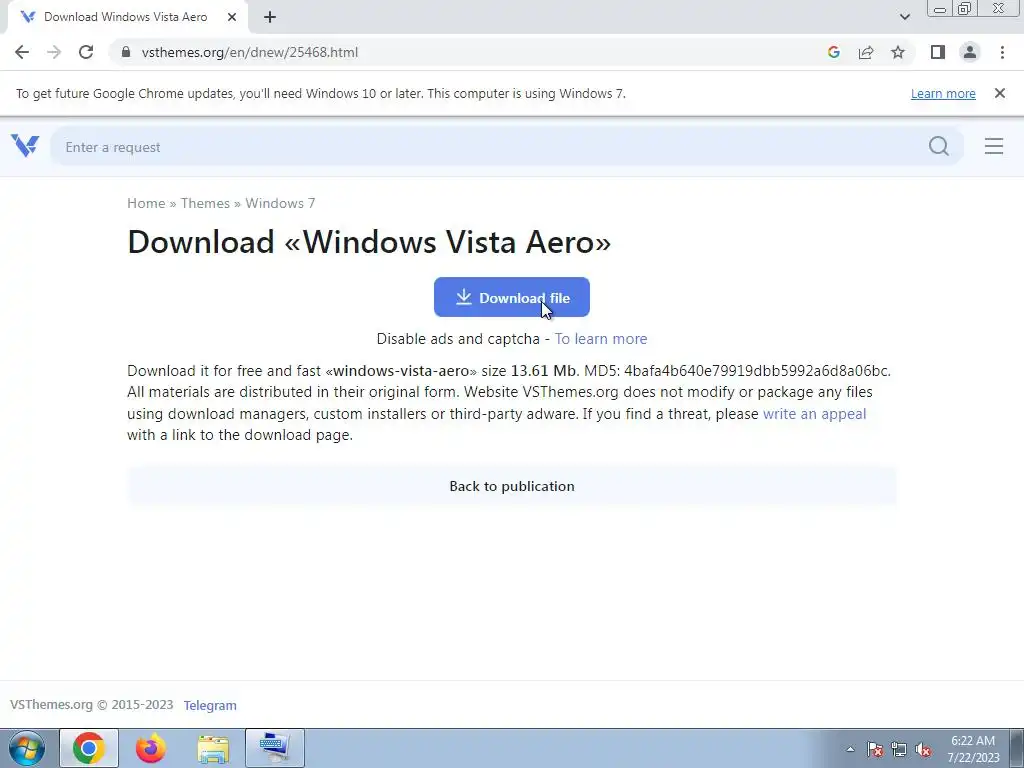
Task: Open the Telegram footer link
Action: tap(210, 705)
